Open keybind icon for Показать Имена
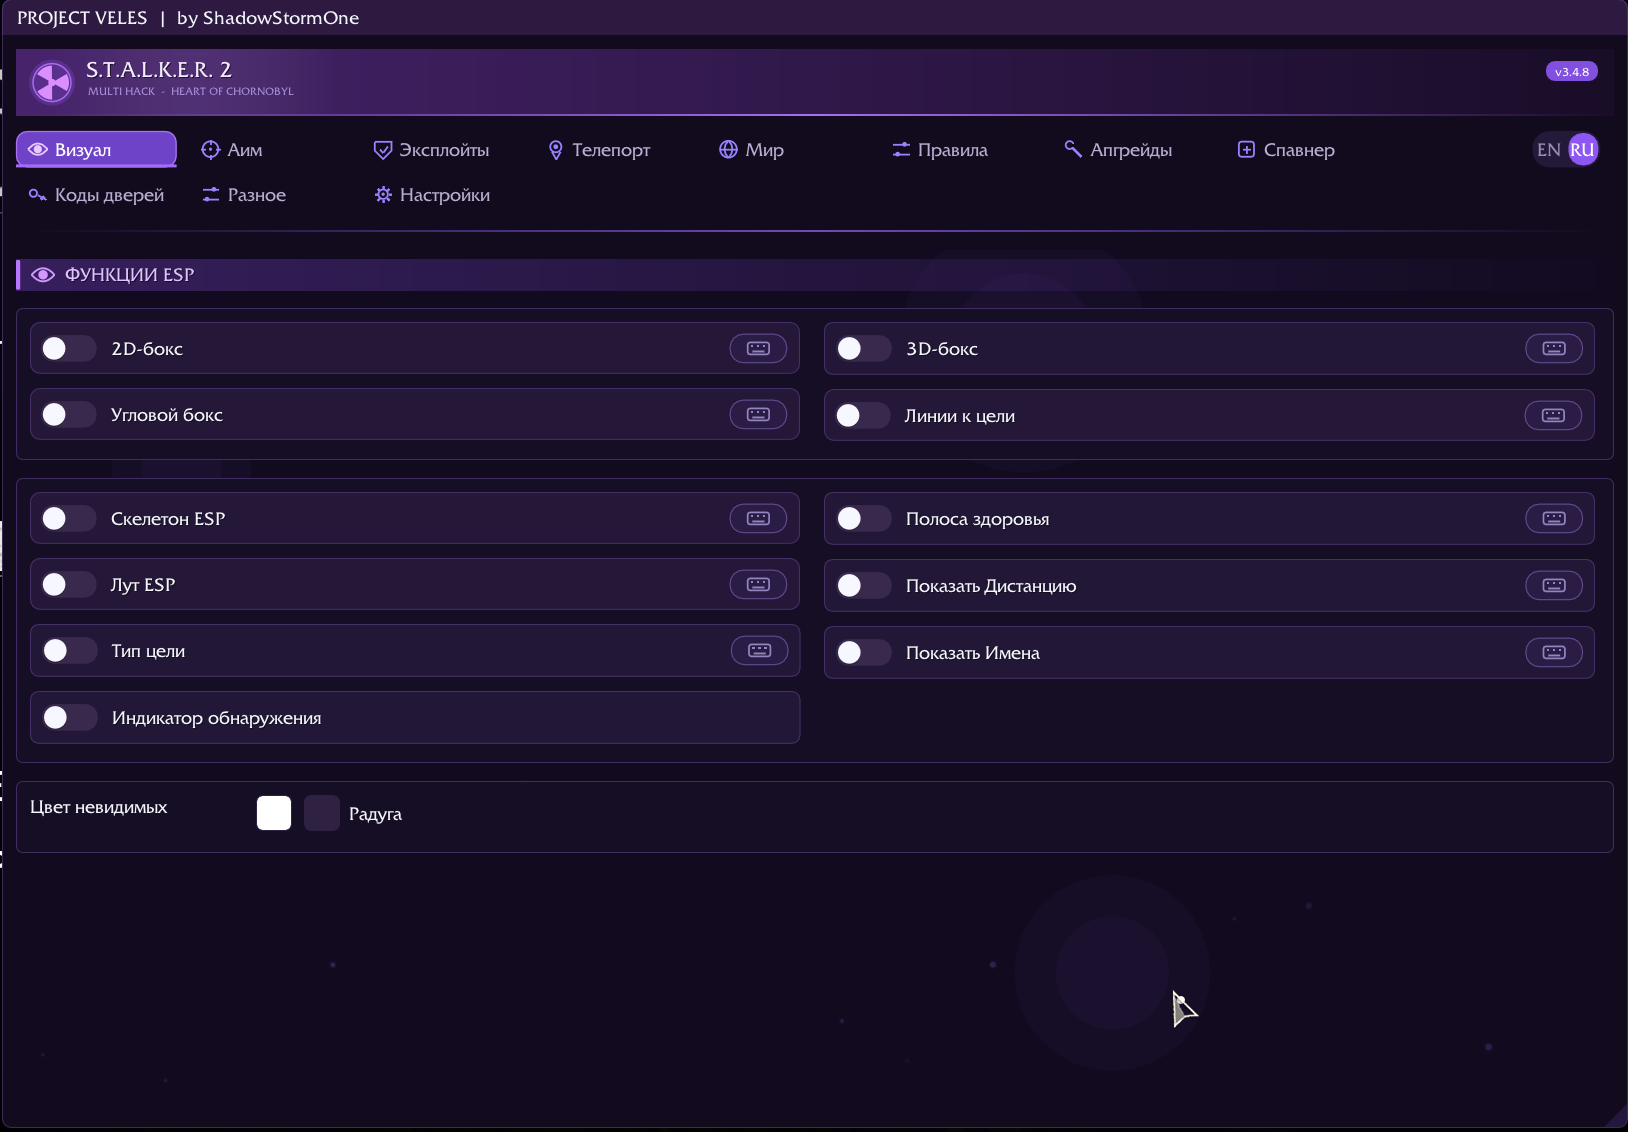Screen dimensions: 1628x1132 pos(1553,652)
